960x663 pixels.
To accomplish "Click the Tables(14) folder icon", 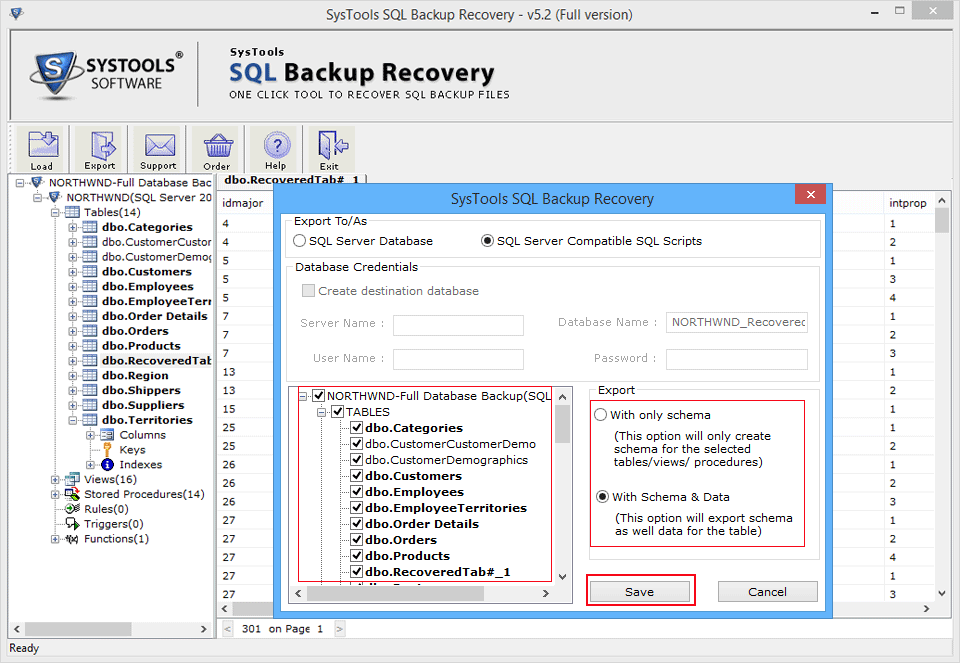I will [x=72, y=212].
